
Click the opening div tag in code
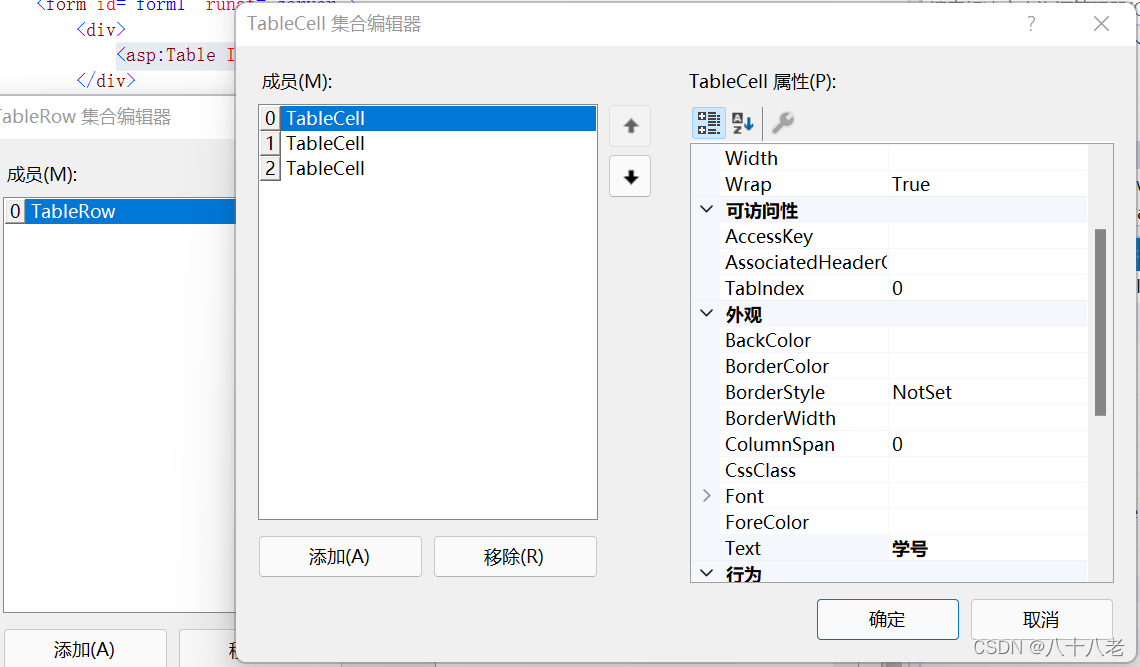click(101, 30)
